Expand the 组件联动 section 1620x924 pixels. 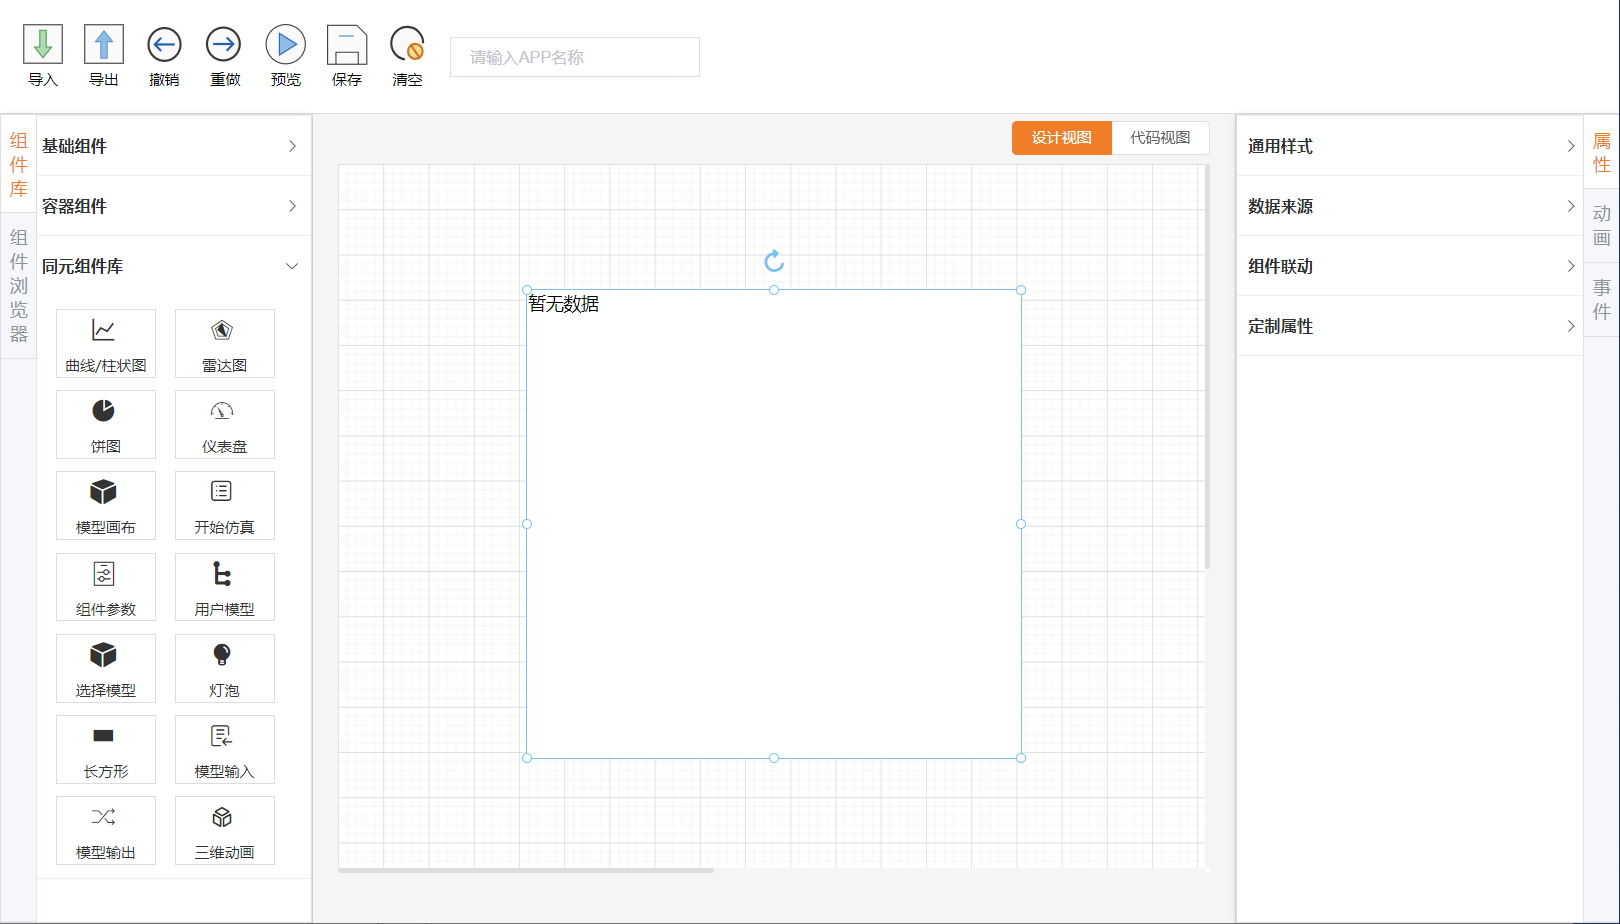1410,266
